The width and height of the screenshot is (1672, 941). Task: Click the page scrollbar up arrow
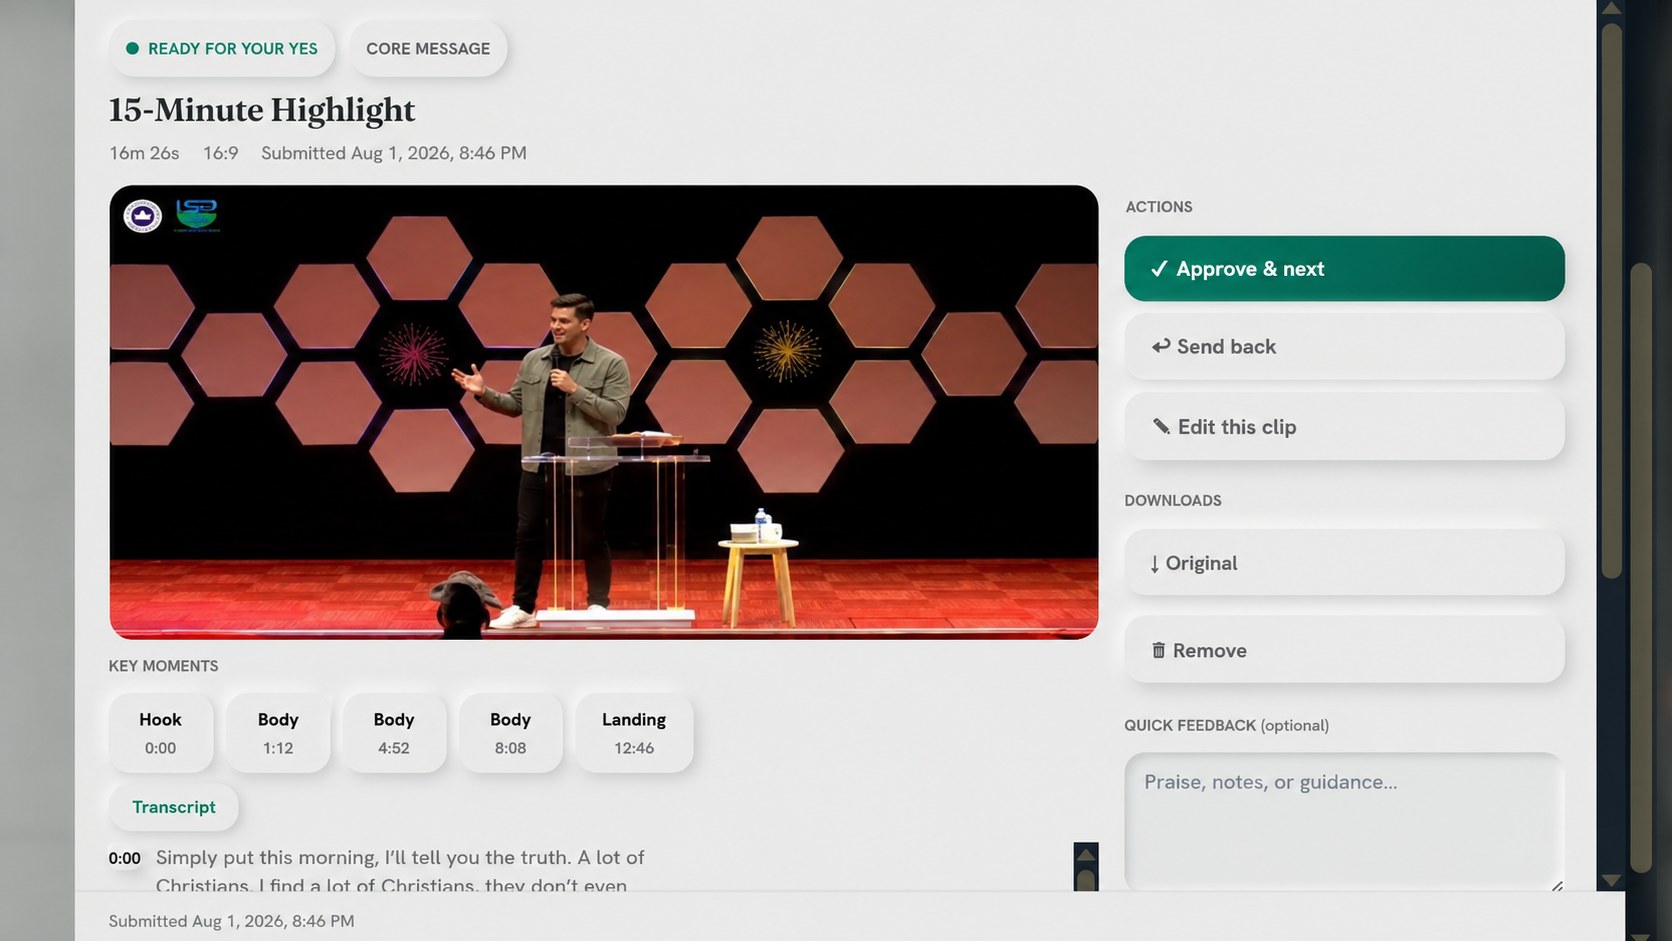[x=1611, y=8]
